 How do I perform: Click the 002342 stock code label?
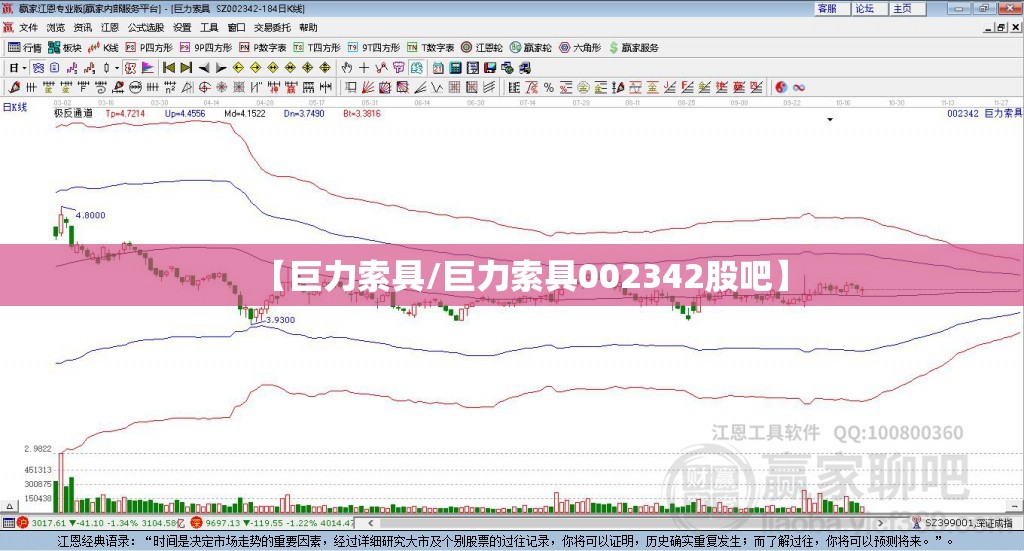point(963,113)
